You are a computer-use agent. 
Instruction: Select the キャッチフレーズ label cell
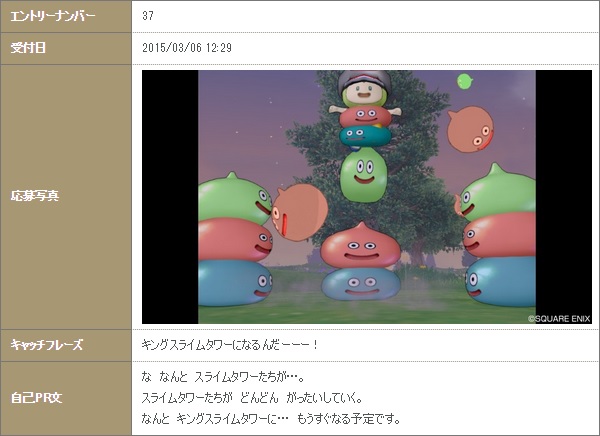[x=66, y=345]
